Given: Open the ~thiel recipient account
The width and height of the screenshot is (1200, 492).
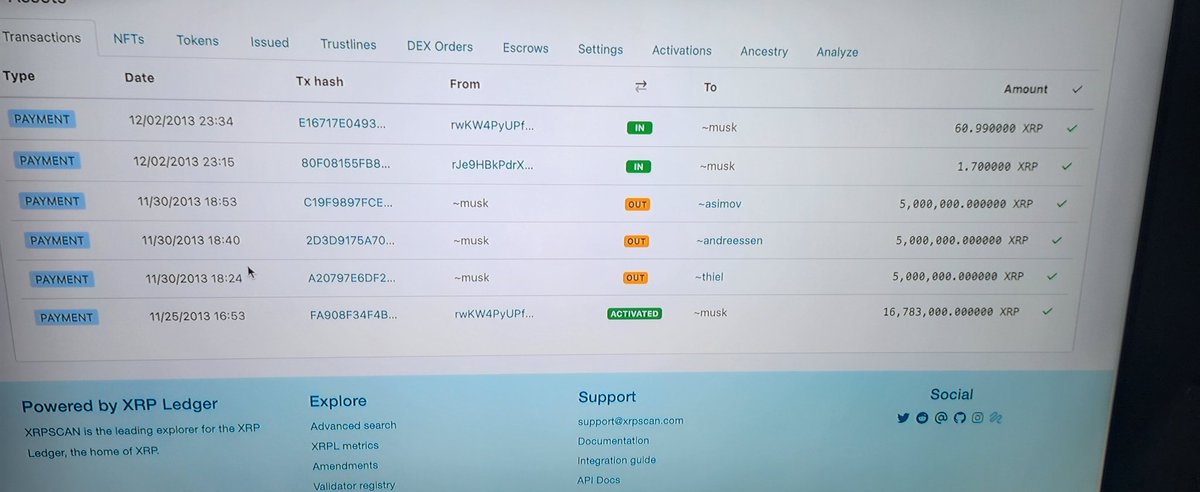Looking at the screenshot, I should pyautogui.click(x=709, y=277).
